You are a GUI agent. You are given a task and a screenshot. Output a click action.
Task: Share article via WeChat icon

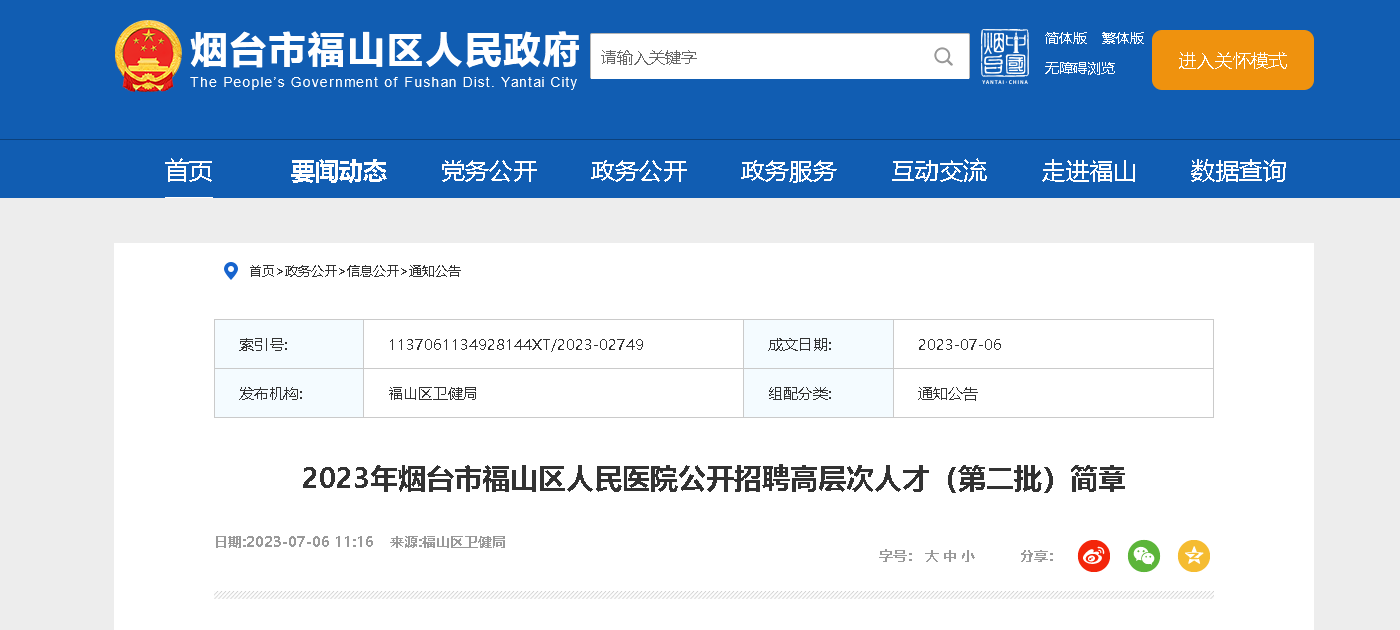[1144, 556]
